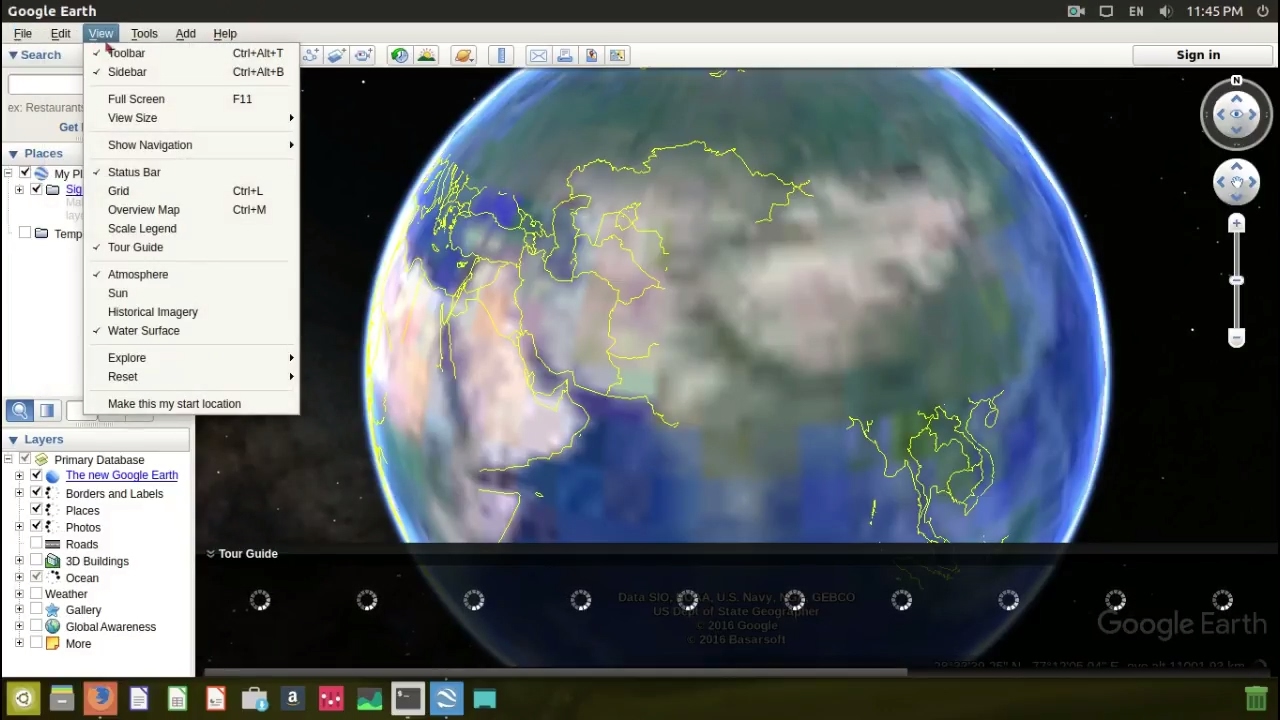This screenshot has height=720, width=1280.
Task: Toggle the Temporary Places checkbox
Action: click(25, 233)
